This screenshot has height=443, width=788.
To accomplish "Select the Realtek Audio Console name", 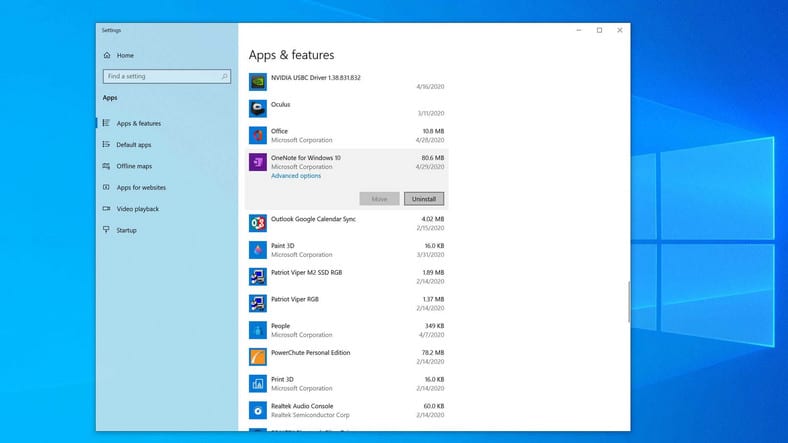I will [302, 406].
